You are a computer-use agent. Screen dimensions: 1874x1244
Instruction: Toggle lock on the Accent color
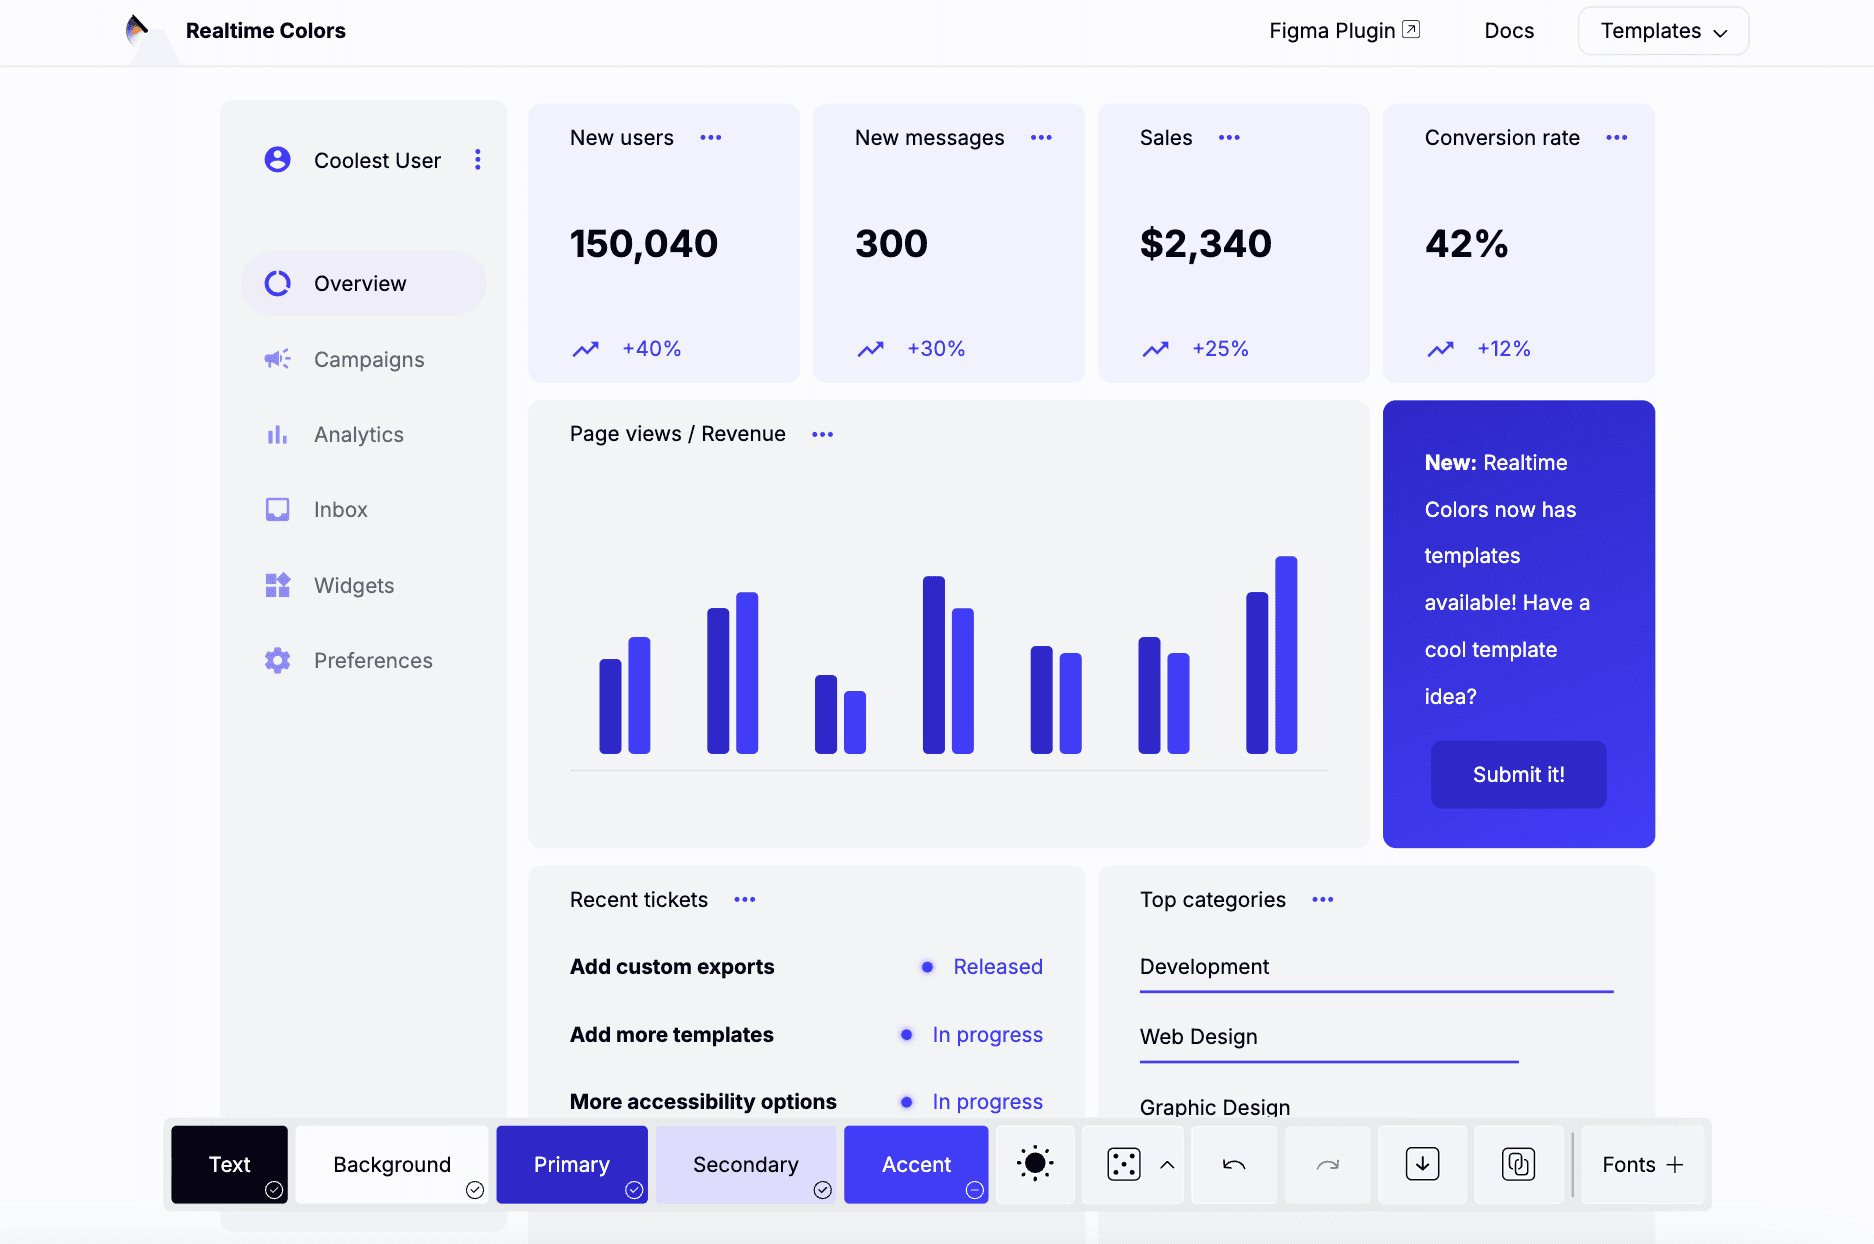[x=975, y=1190]
